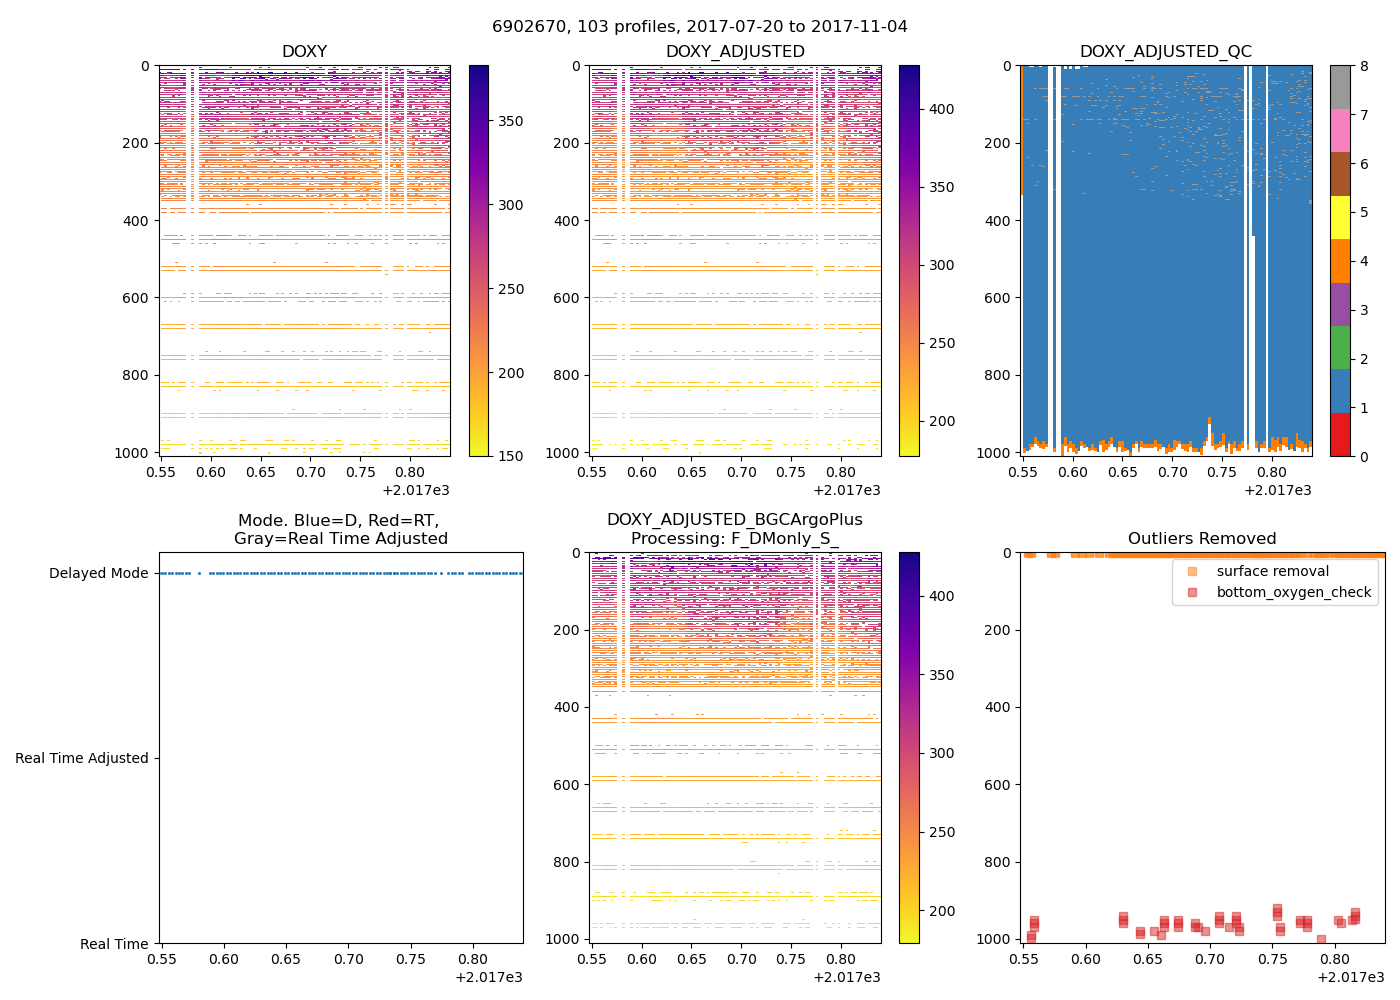This screenshot has width=1400, height=1000.
Task: Click the DOXY plot title
Action: (304, 51)
